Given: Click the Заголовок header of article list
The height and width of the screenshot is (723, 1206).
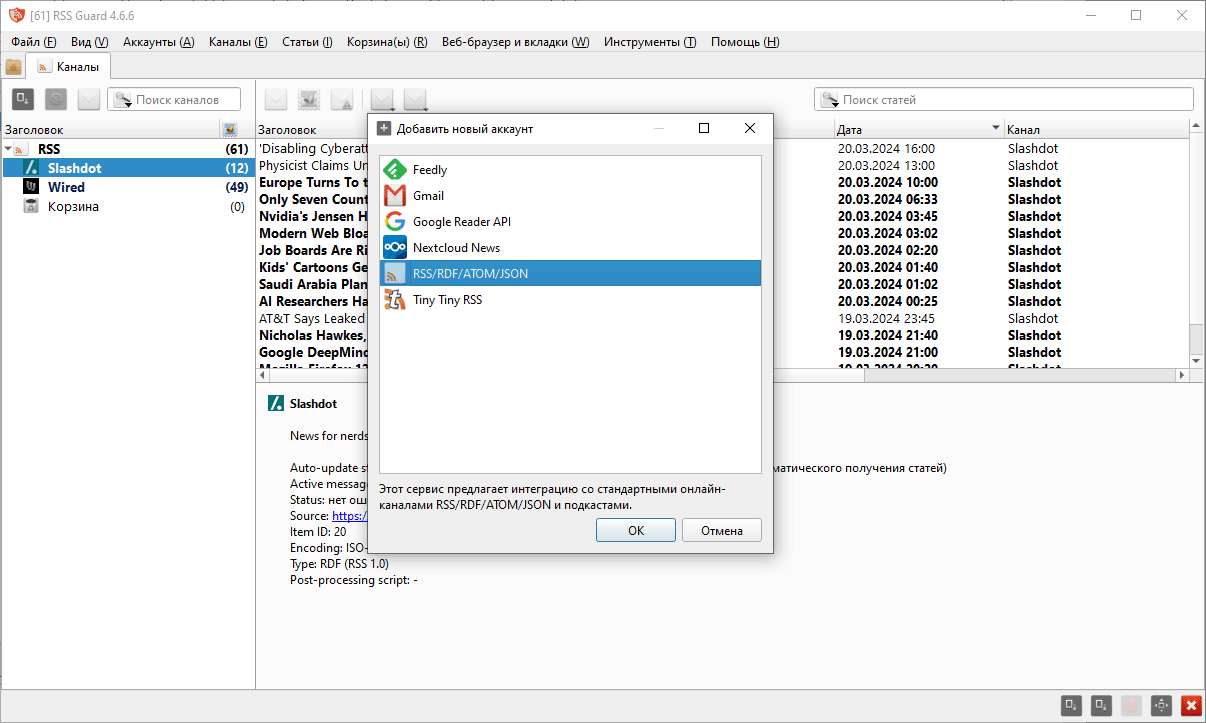Looking at the screenshot, I should coord(312,130).
